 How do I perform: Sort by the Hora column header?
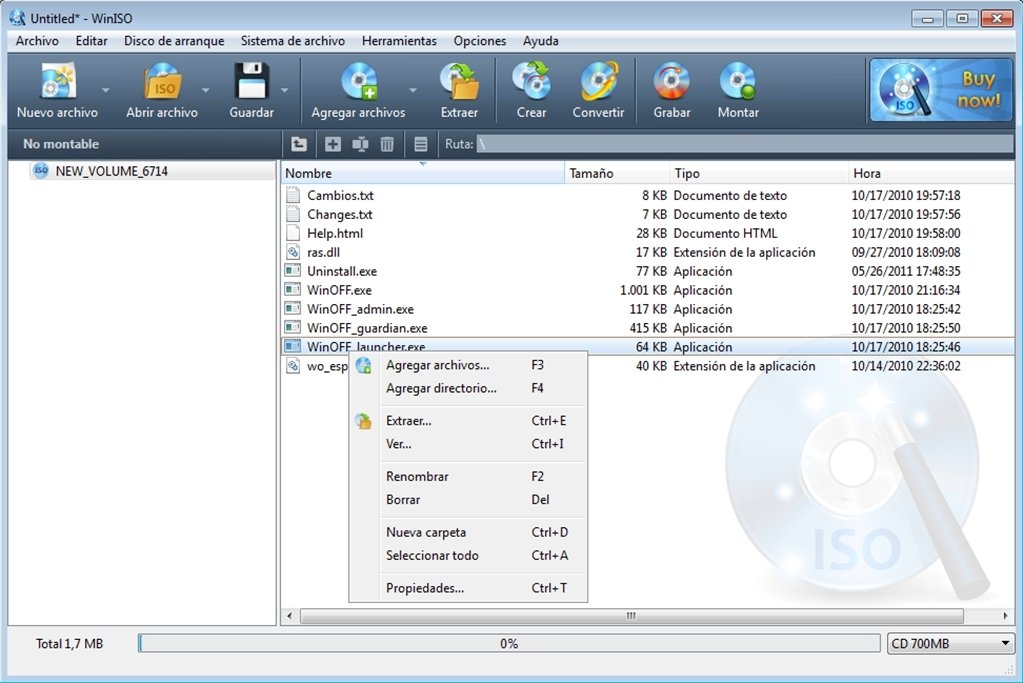tap(931, 174)
